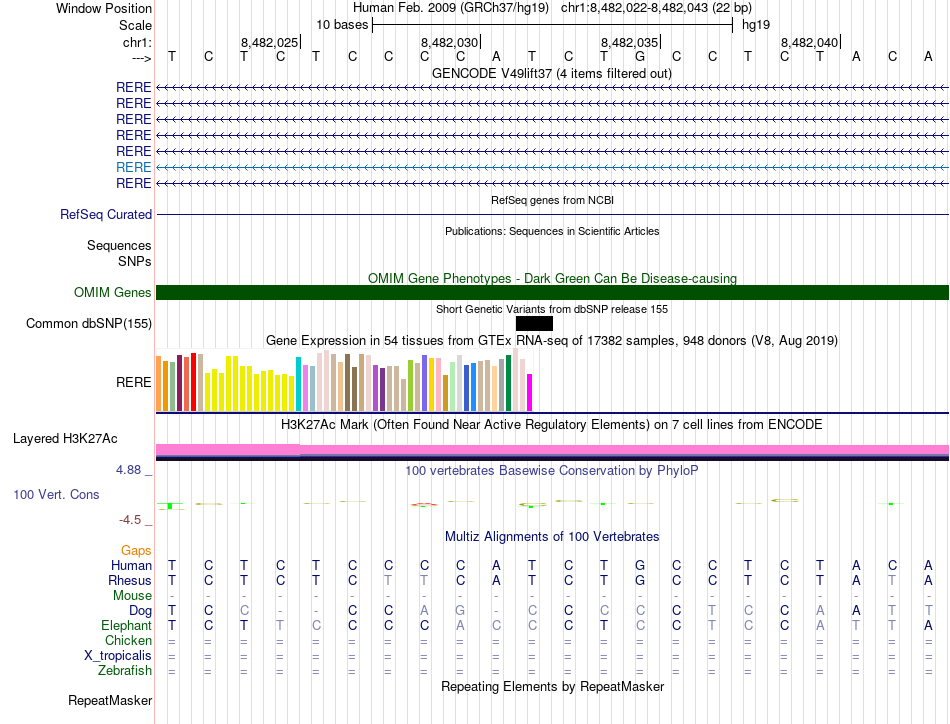Click the magenta bar in GTEx chart
Screen dimensions: 950x724
pyautogui.click(x=530, y=392)
